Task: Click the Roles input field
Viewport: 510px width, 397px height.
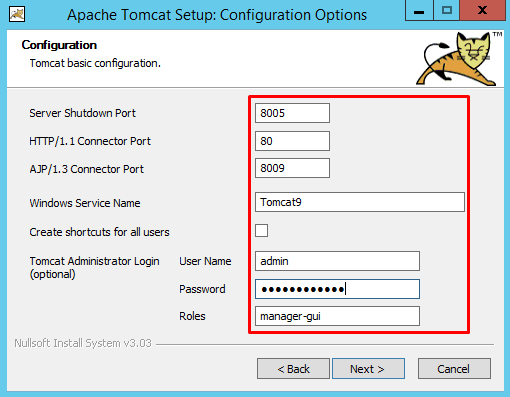Action: point(337,316)
